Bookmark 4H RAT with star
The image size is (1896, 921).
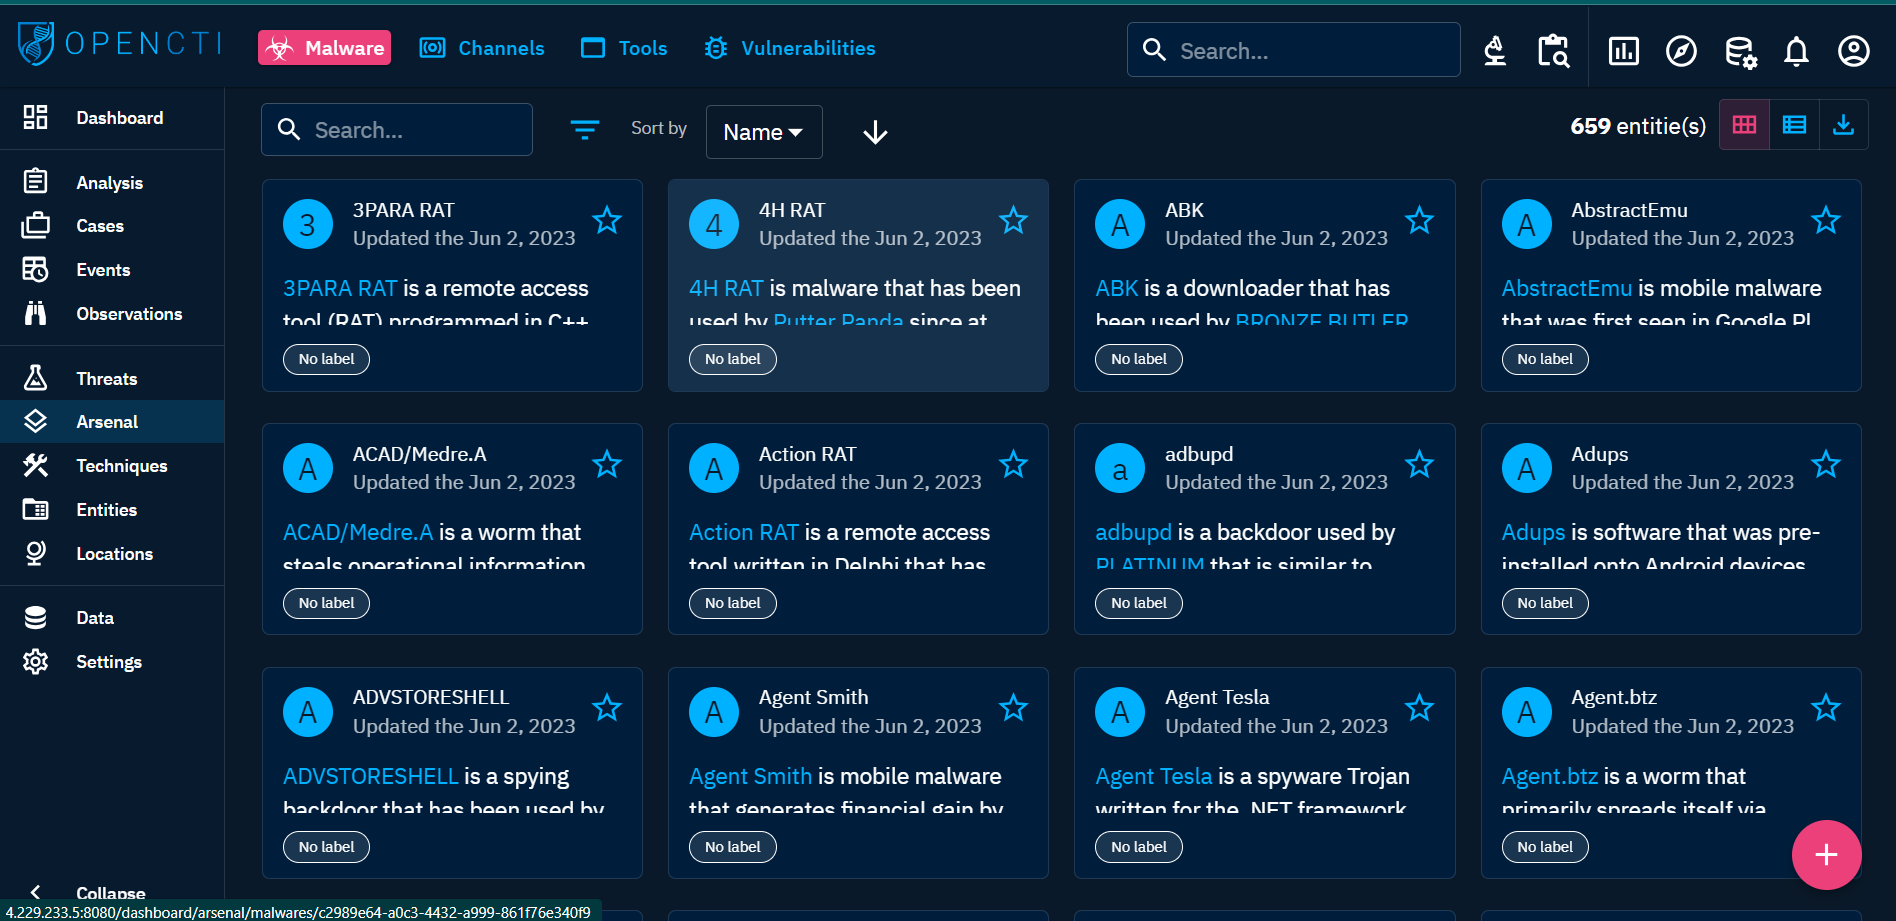coord(1013,220)
